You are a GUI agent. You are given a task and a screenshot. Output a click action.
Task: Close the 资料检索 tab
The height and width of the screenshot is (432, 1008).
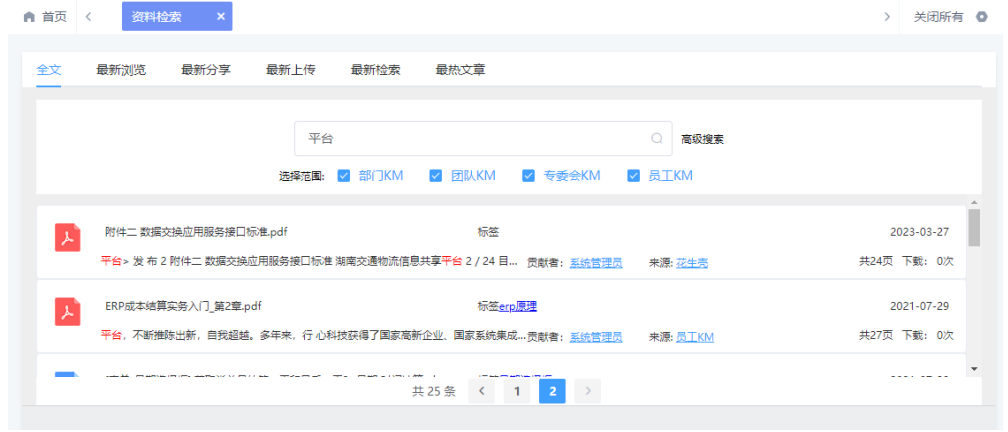coord(220,17)
